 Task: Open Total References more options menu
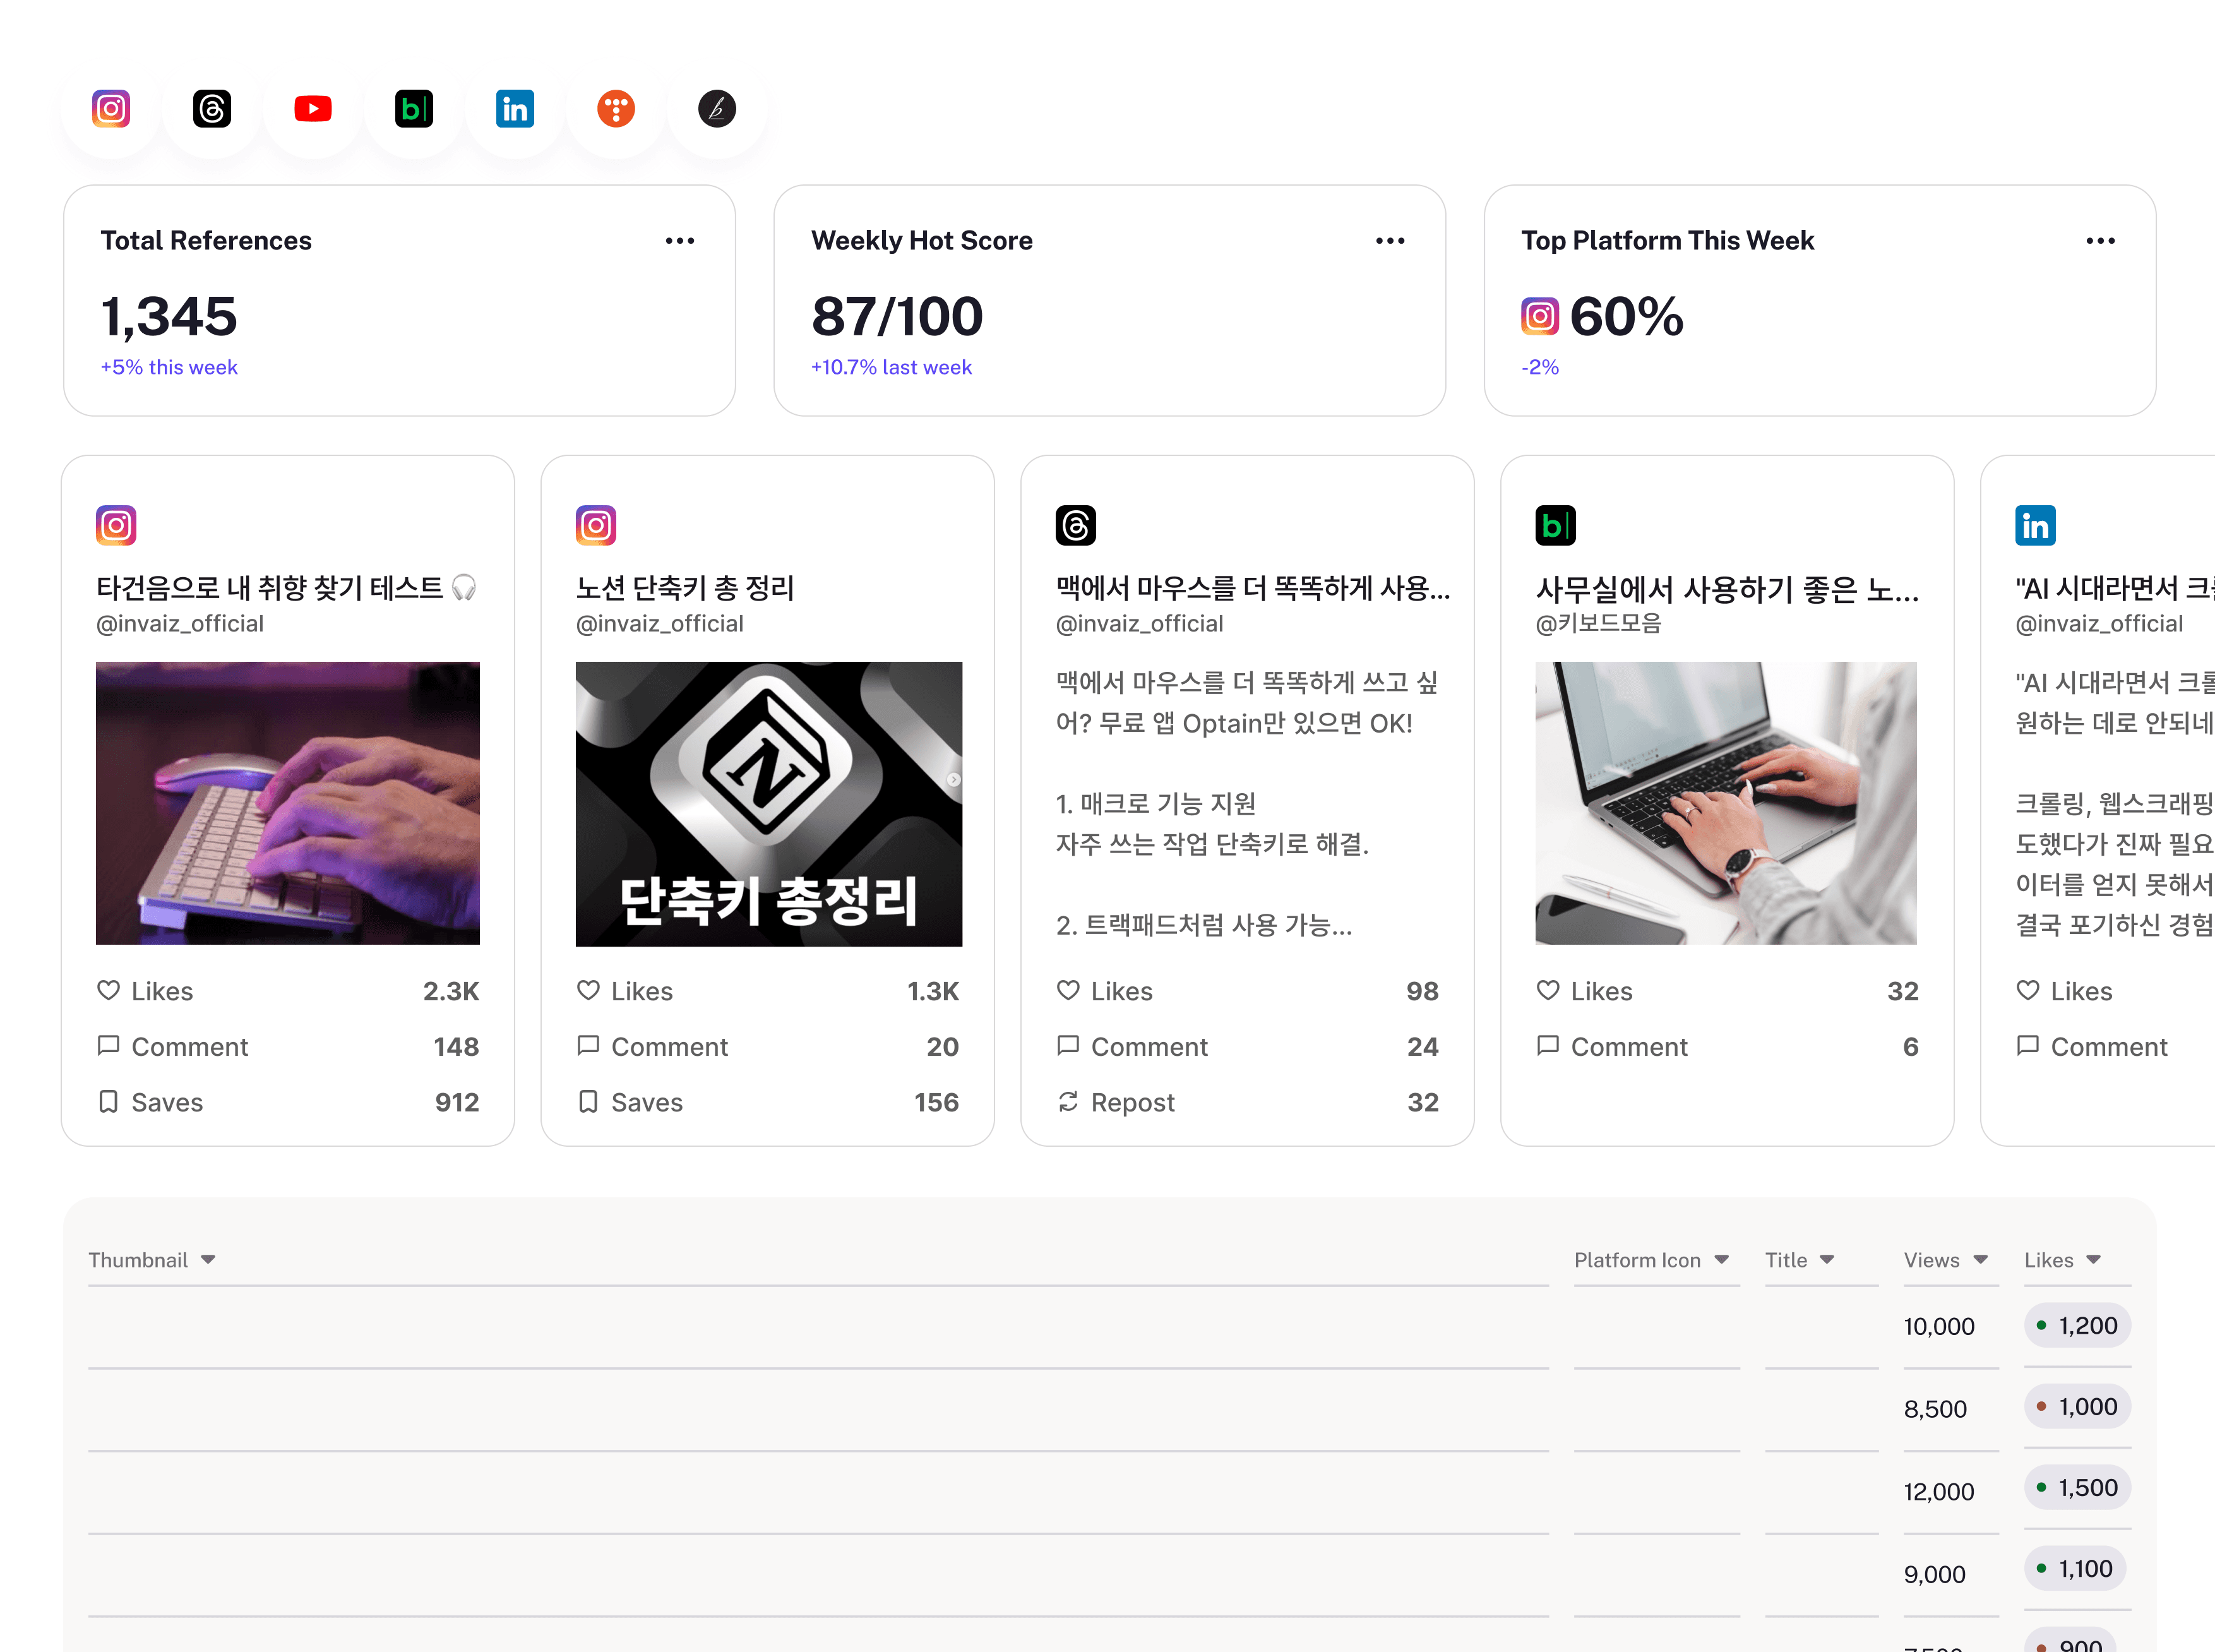pos(680,240)
